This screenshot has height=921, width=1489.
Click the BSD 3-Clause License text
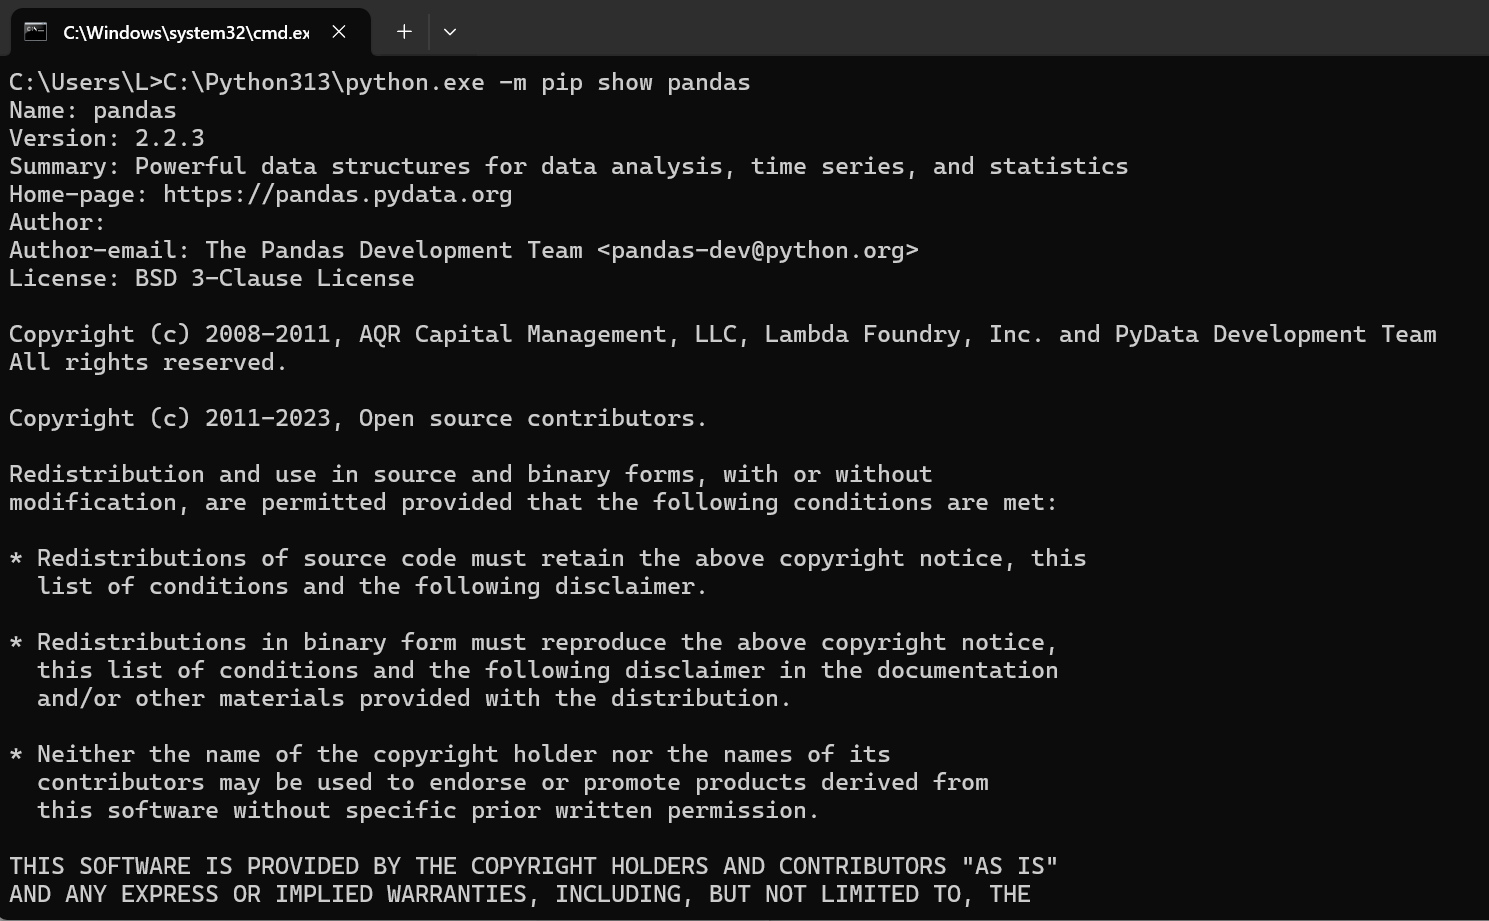[274, 278]
